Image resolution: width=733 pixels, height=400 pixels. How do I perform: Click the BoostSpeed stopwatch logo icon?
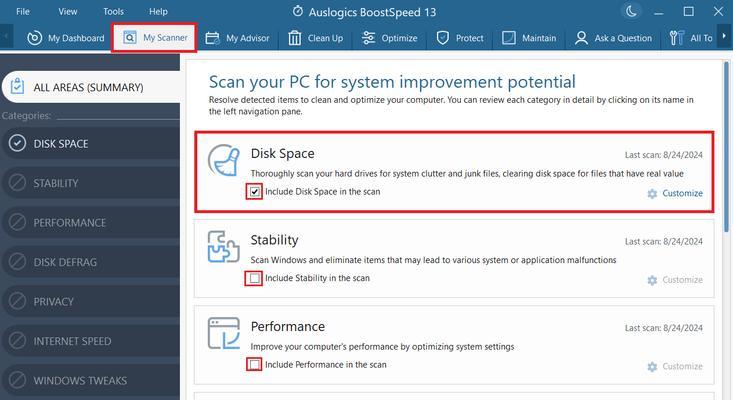(297, 12)
